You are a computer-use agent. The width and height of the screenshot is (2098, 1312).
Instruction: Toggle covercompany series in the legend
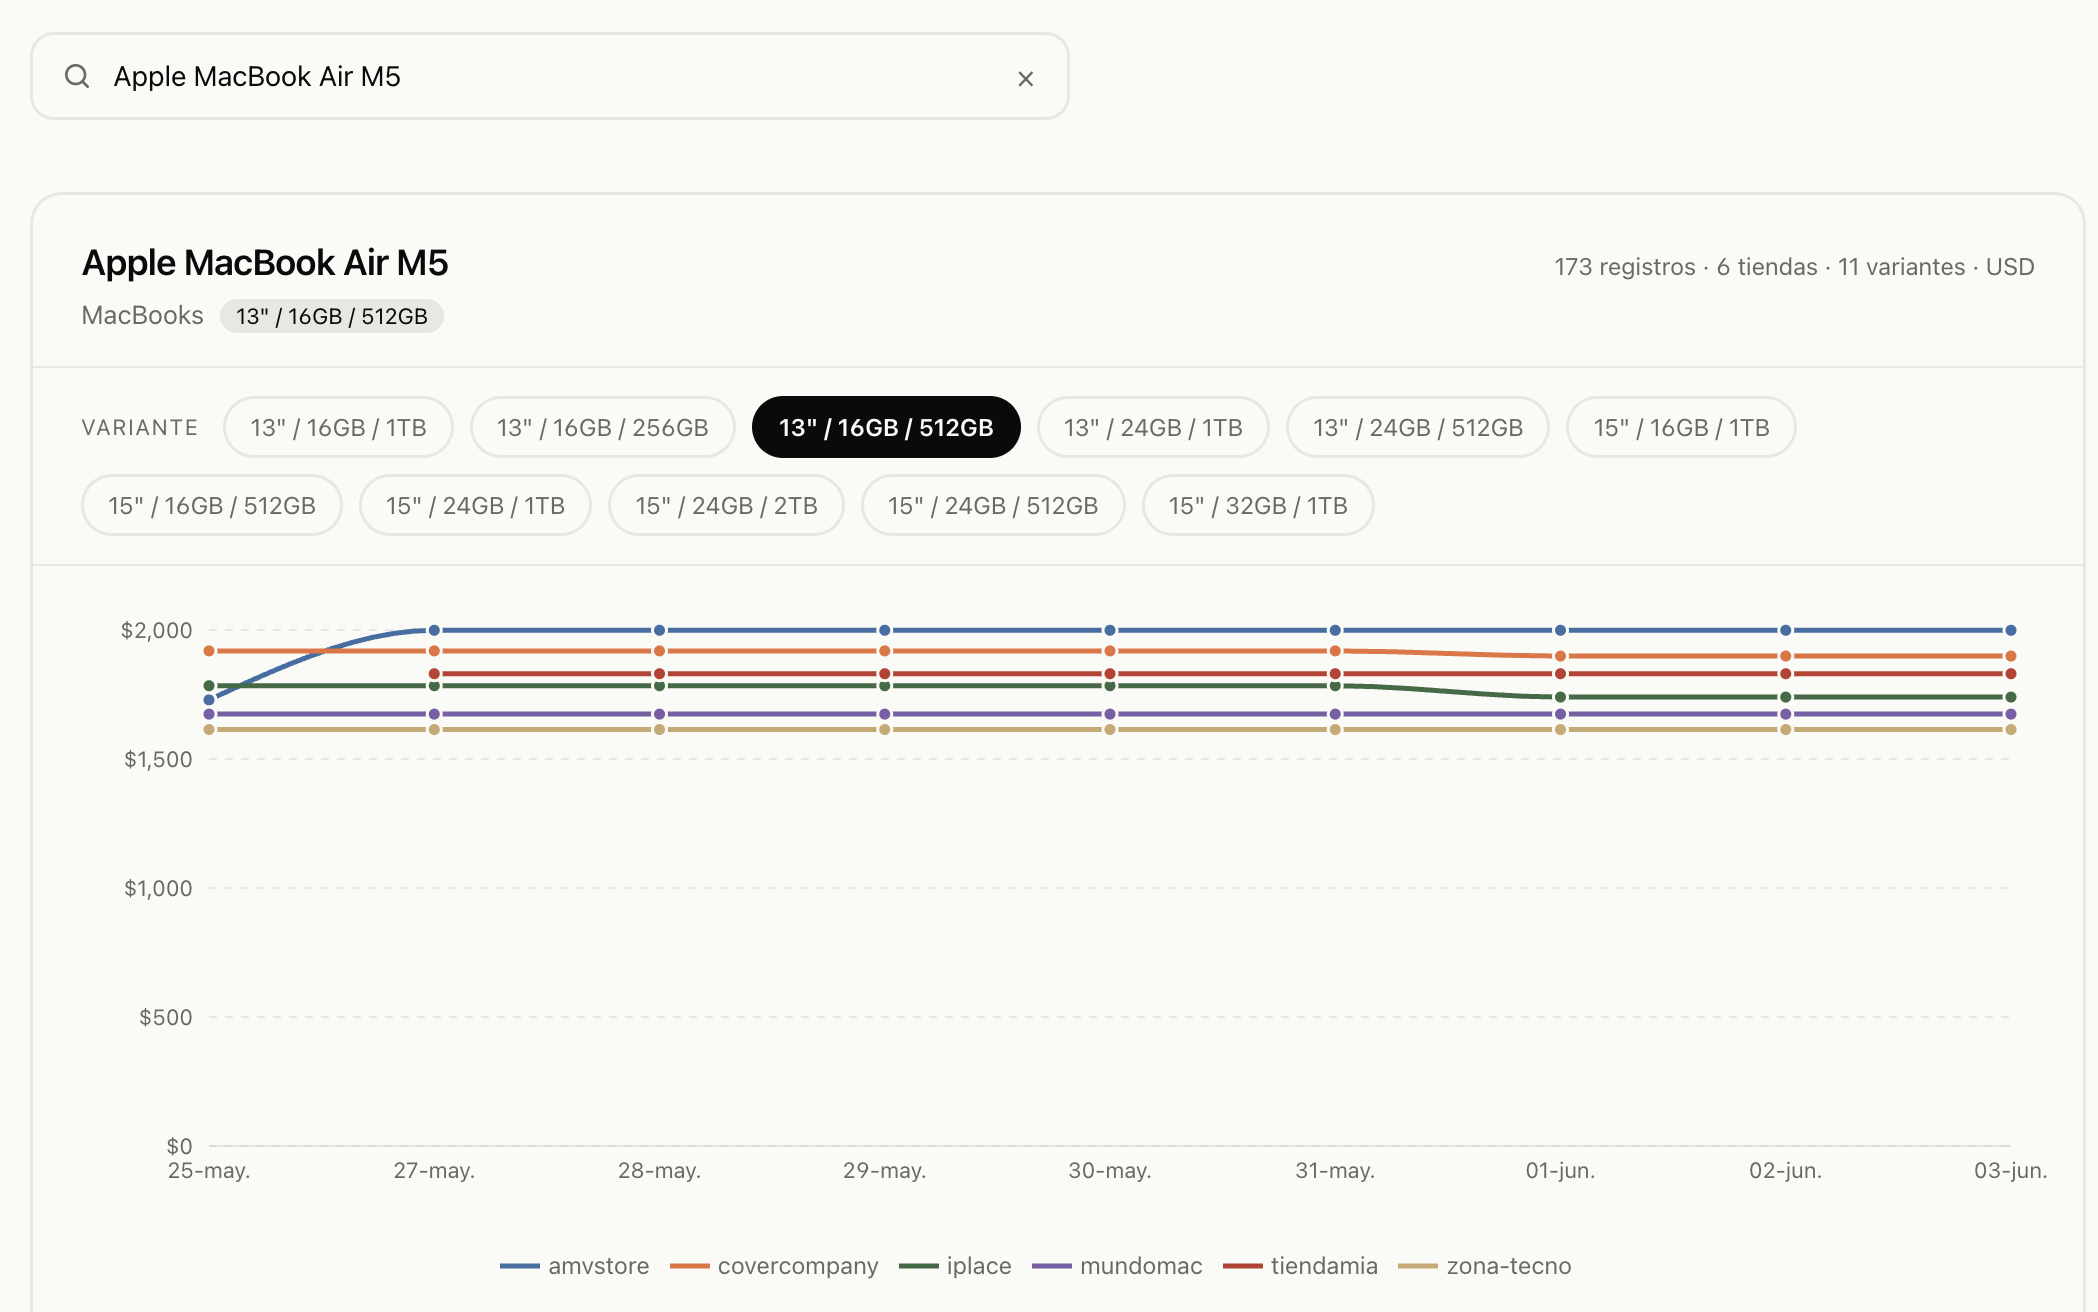point(774,1266)
